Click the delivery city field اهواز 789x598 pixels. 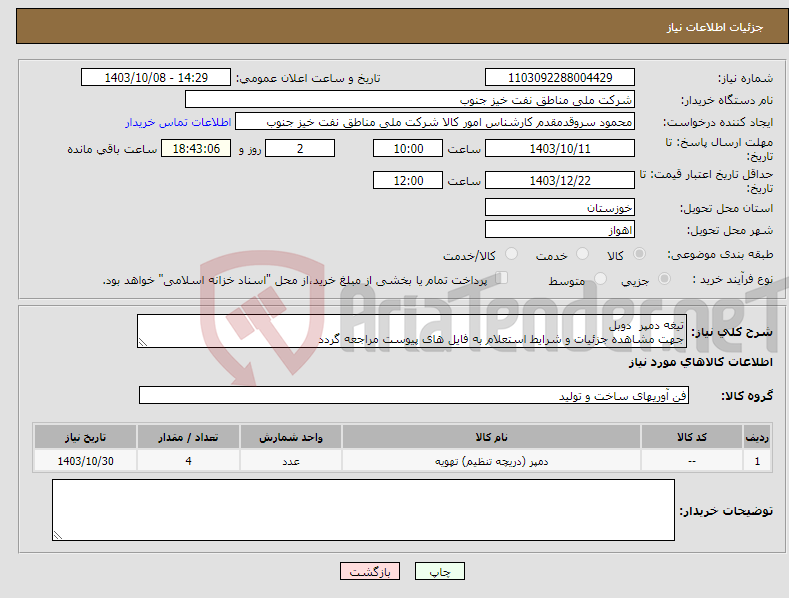(560, 230)
